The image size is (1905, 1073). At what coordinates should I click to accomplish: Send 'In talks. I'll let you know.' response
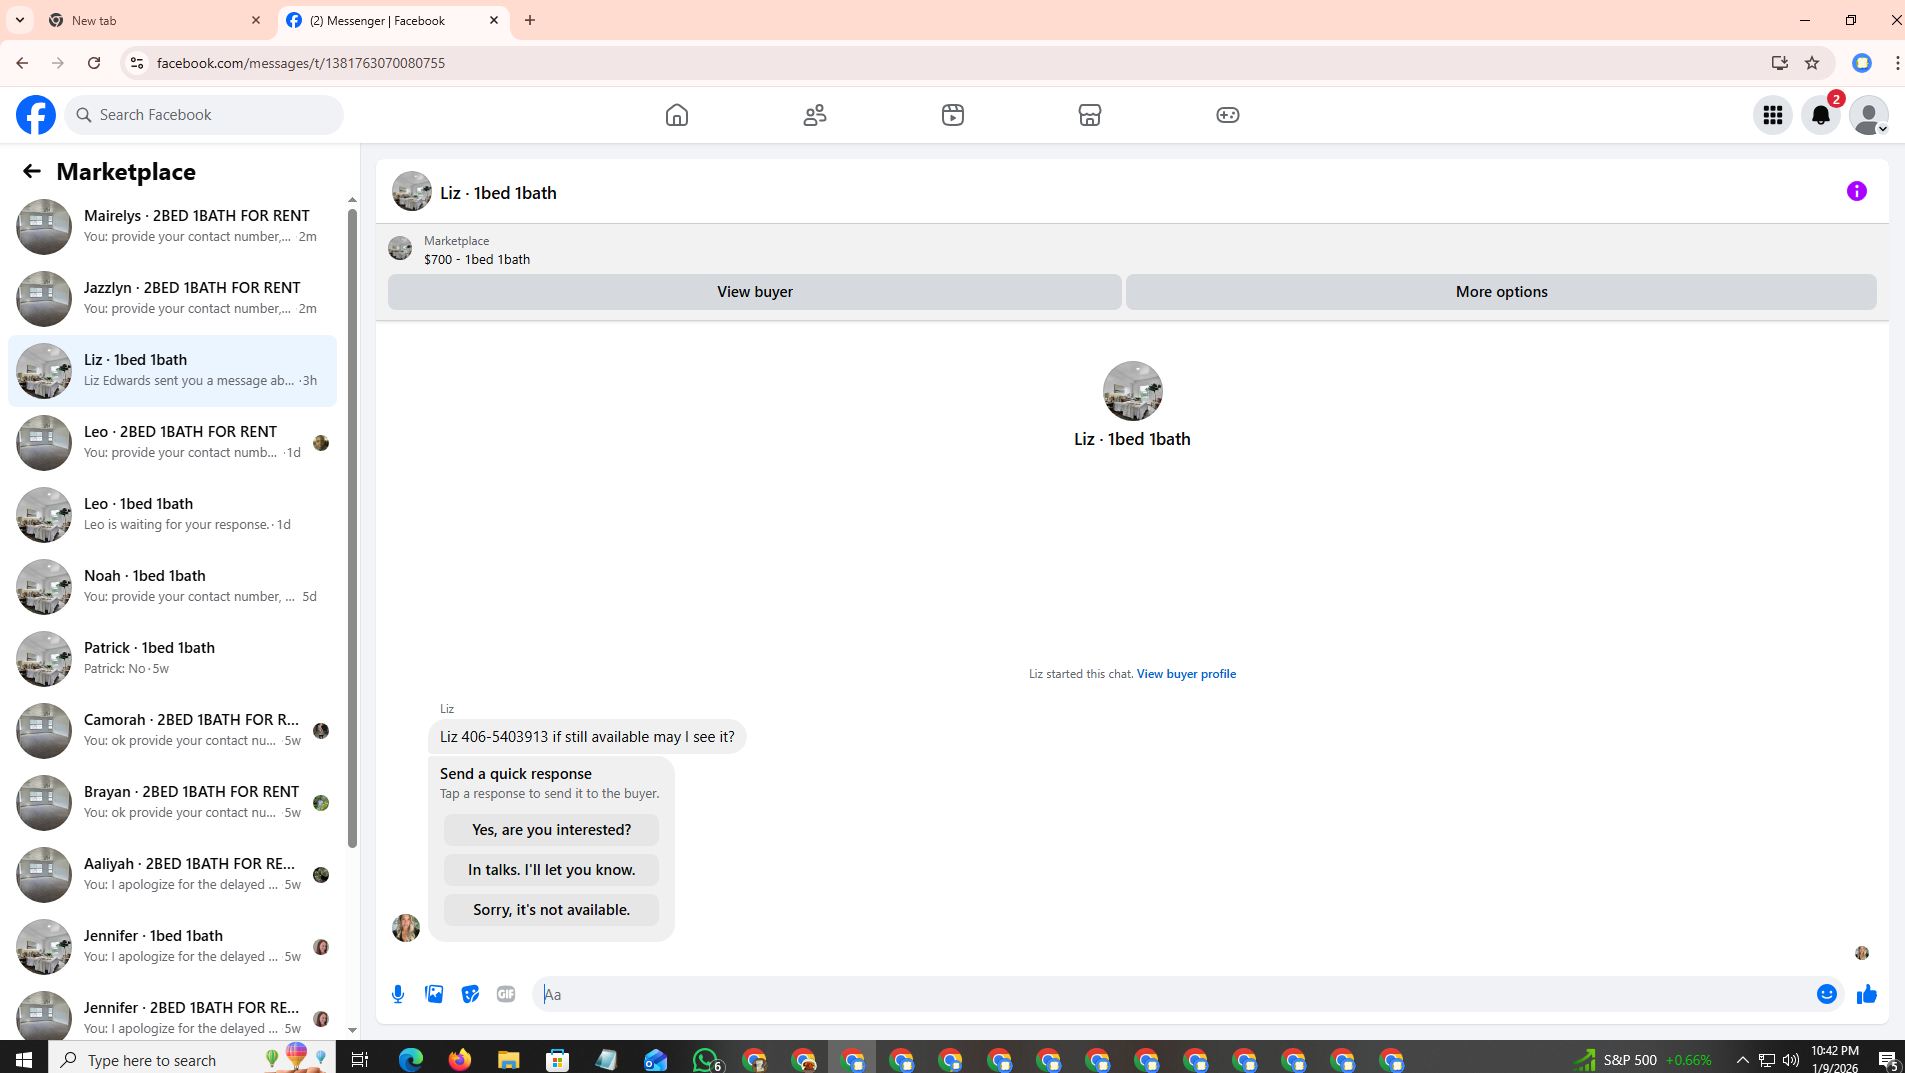coord(551,870)
